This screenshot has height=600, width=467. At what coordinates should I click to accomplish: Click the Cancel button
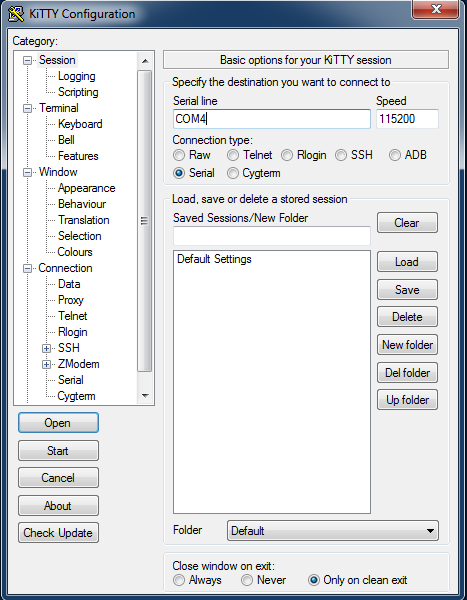pyautogui.click(x=58, y=478)
